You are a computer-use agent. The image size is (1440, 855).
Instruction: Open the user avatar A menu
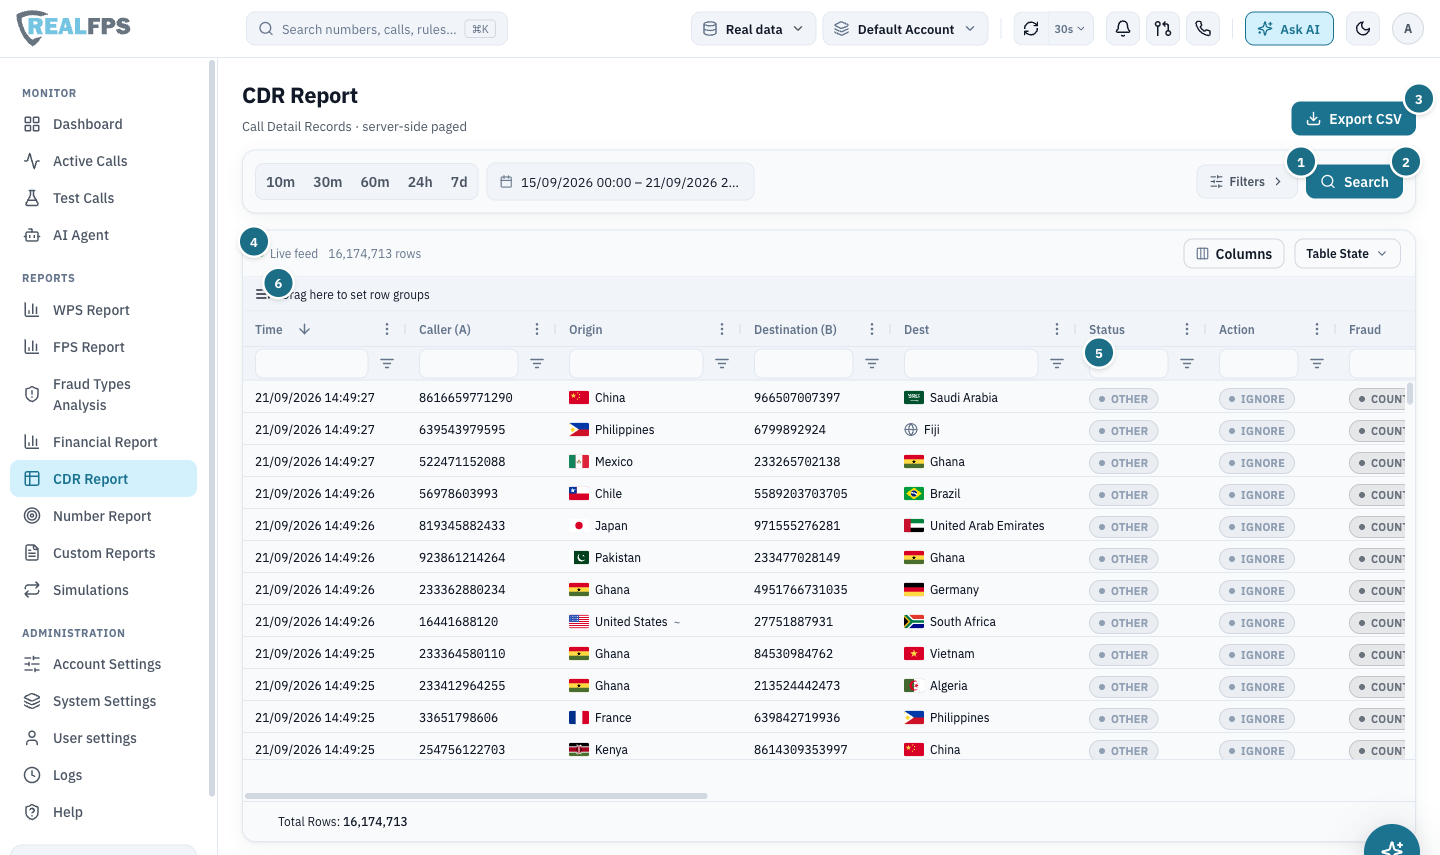(1408, 29)
